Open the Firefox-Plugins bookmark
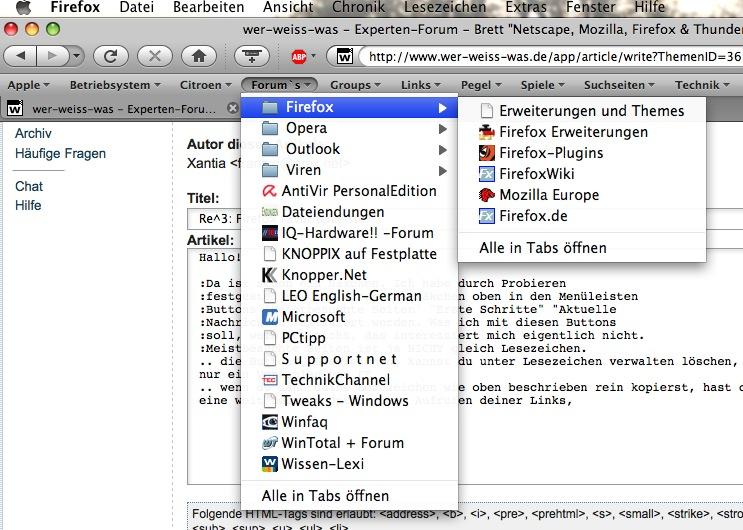The height and width of the screenshot is (530, 743). pyautogui.click(x=550, y=153)
